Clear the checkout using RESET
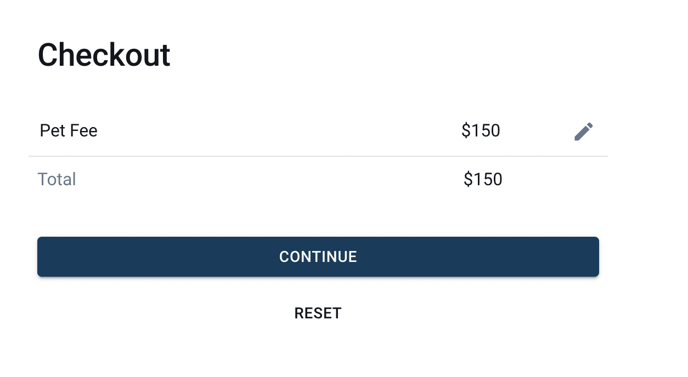This screenshot has height=377, width=688. (x=318, y=313)
